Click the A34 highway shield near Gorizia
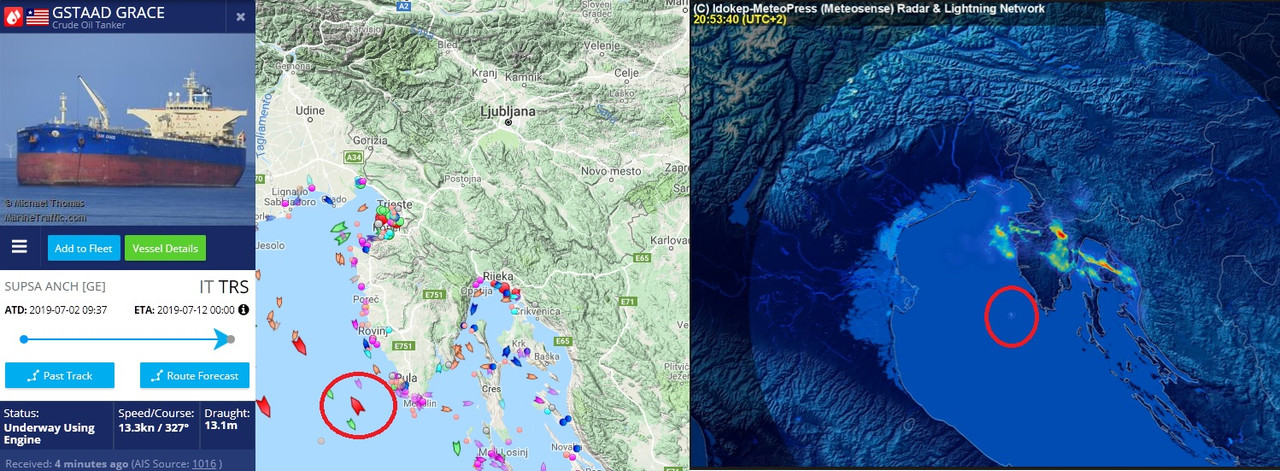 click(x=354, y=157)
